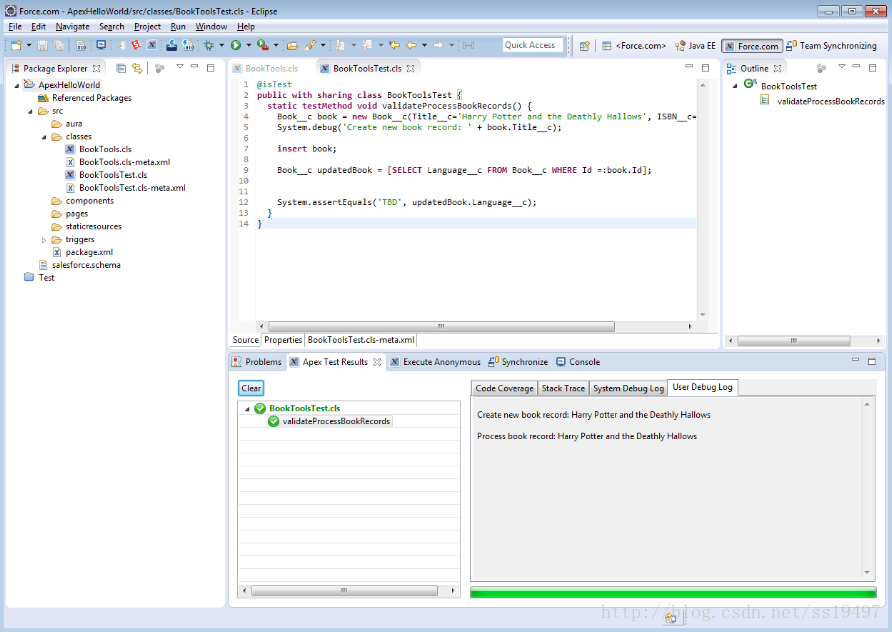Image resolution: width=892 pixels, height=632 pixels.
Task: Click the monitor icon in the toolbar
Action: click(101, 46)
